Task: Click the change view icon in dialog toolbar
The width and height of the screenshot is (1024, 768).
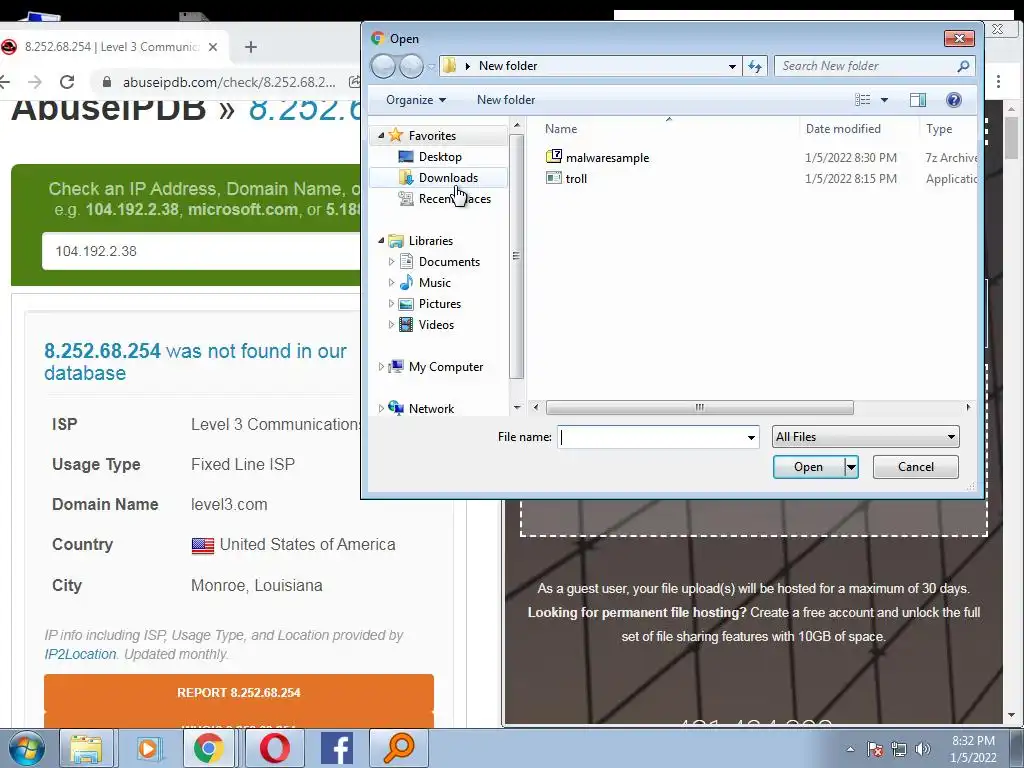Action: coord(863,100)
